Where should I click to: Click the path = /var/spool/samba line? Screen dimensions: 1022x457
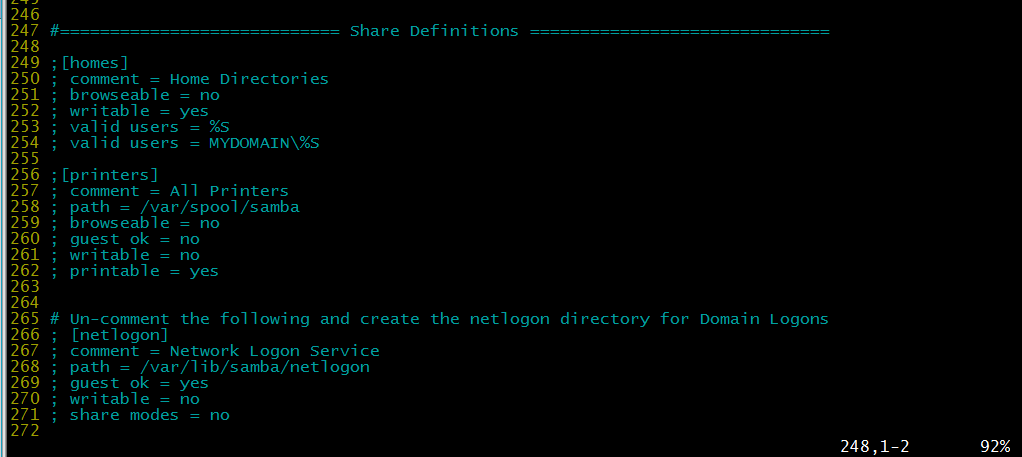pyautogui.click(x=175, y=207)
